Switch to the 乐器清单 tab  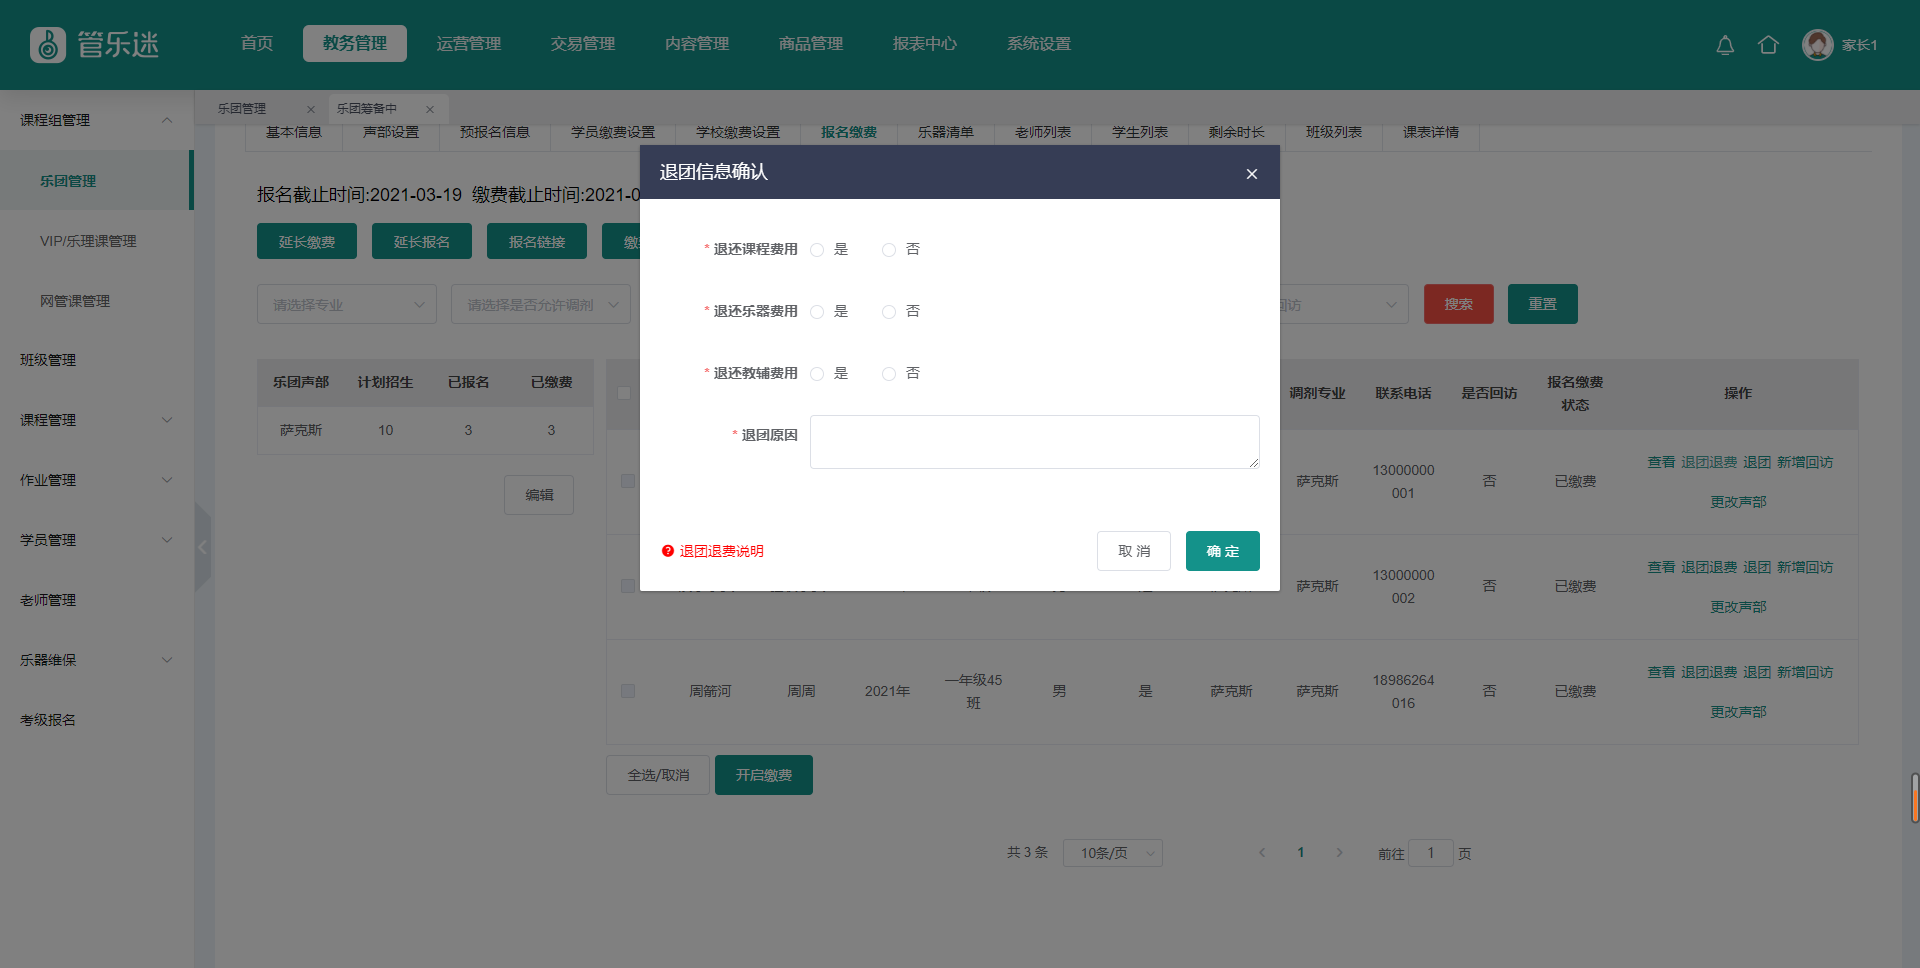coord(945,132)
